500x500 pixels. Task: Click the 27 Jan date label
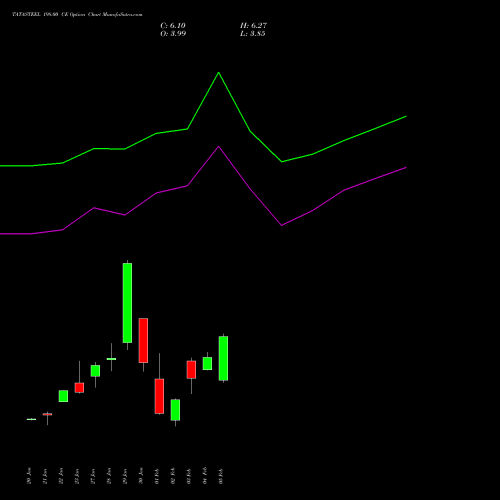pos(93,476)
